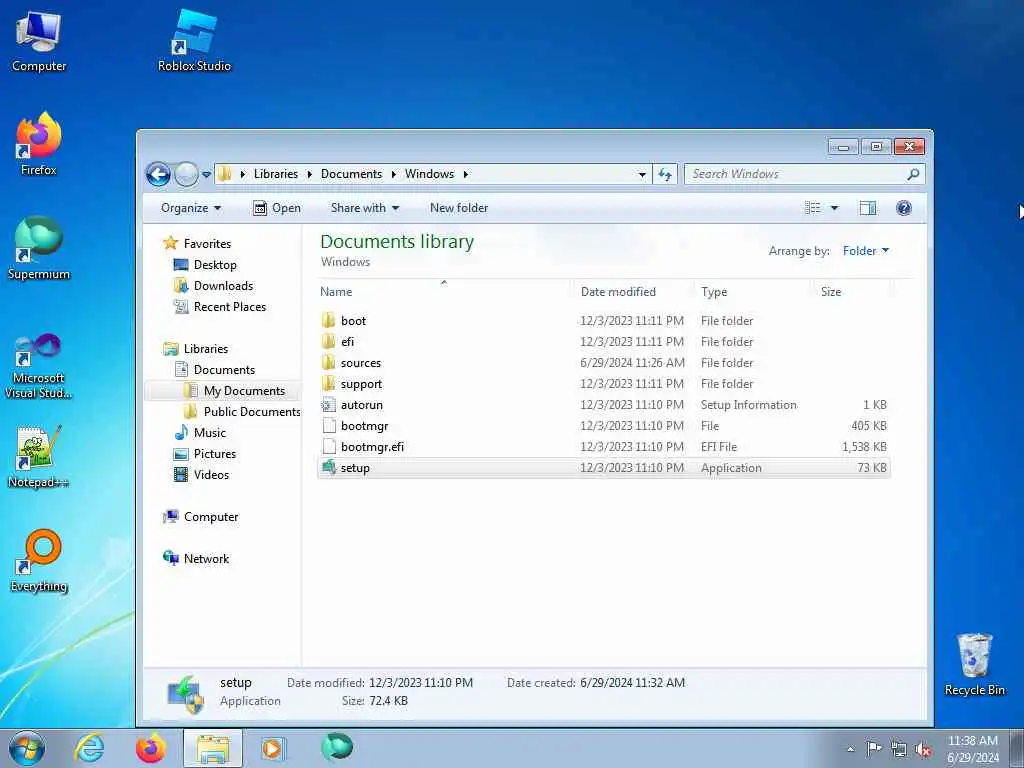The width and height of the screenshot is (1024, 768).
Task: Select the Firefox desktop shortcut
Action: [39, 144]
